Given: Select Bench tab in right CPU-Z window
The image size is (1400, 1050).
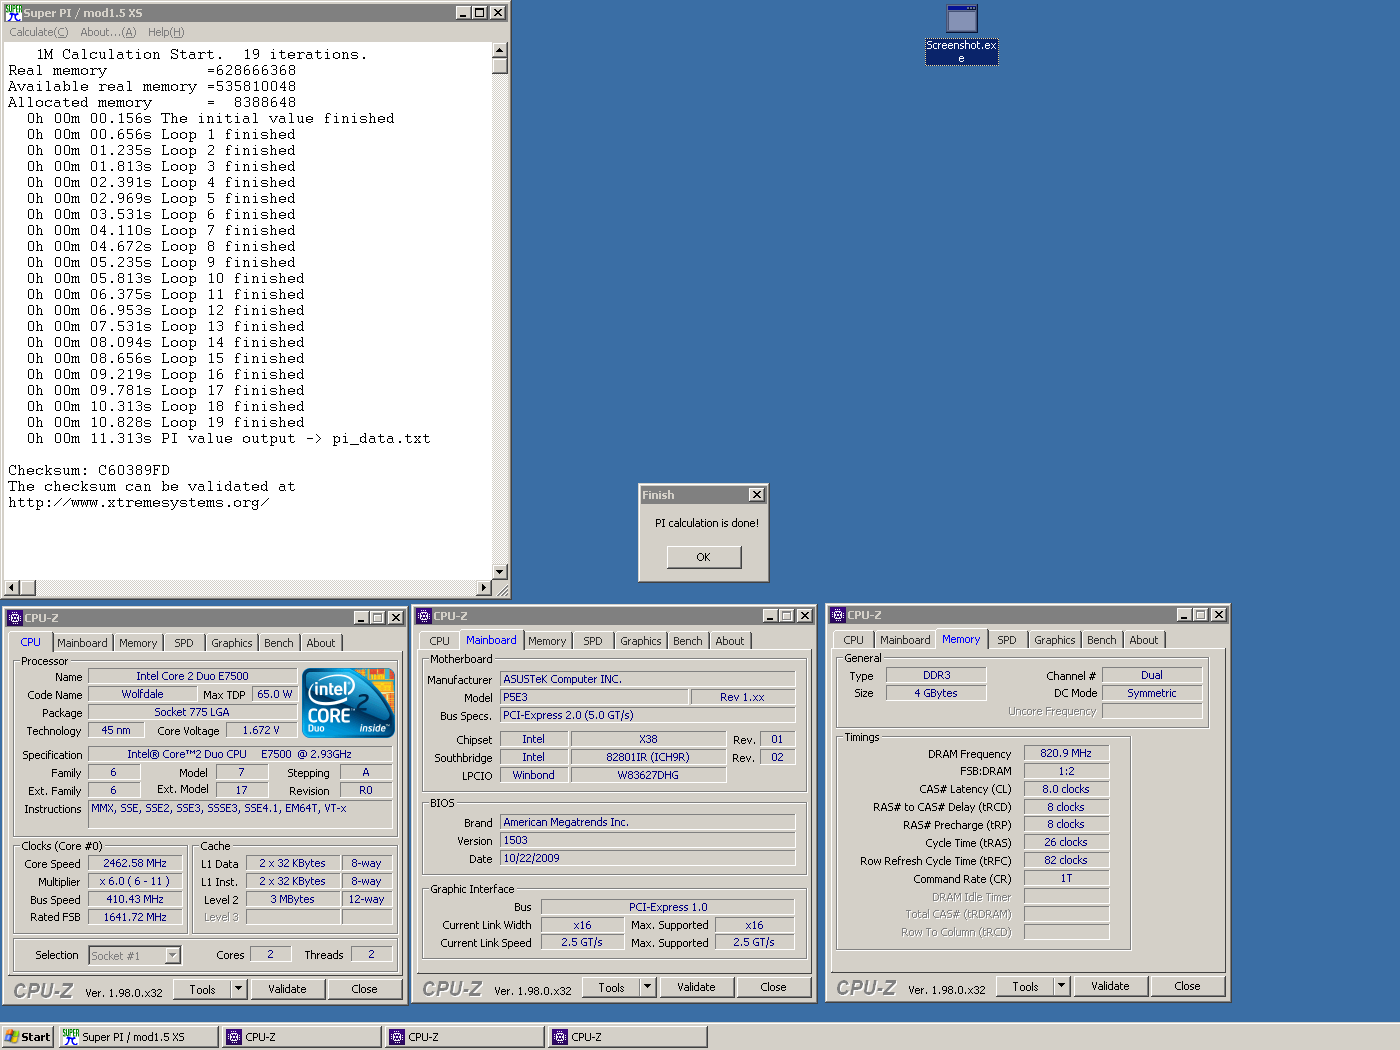Looking at the screenshot, I should click(x=1102, y=640).
